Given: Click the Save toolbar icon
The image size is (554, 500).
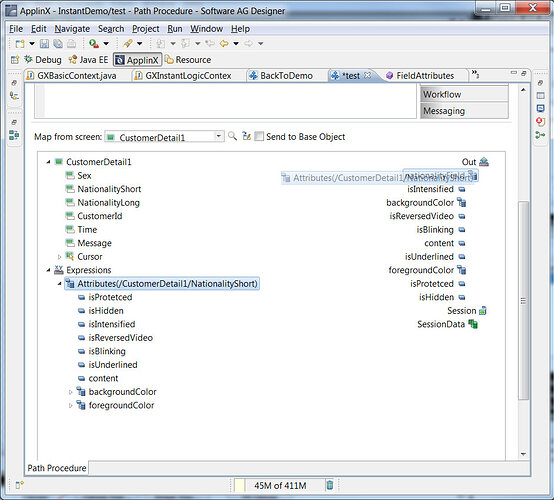Looking at the screenshot, I should (45, 43).
